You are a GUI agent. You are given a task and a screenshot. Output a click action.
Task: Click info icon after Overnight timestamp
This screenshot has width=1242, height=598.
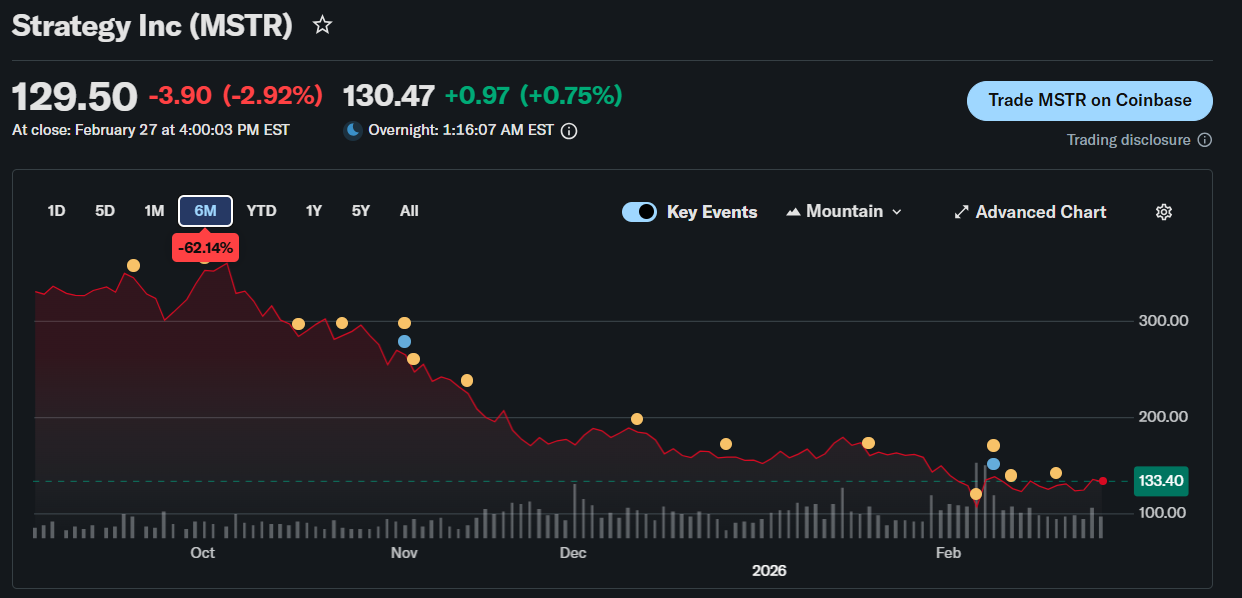pyautogui.click(x=569, y=131)
